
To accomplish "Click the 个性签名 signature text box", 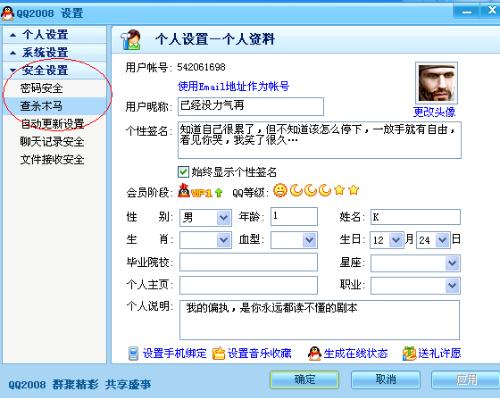I will click(x=320, y=140).
